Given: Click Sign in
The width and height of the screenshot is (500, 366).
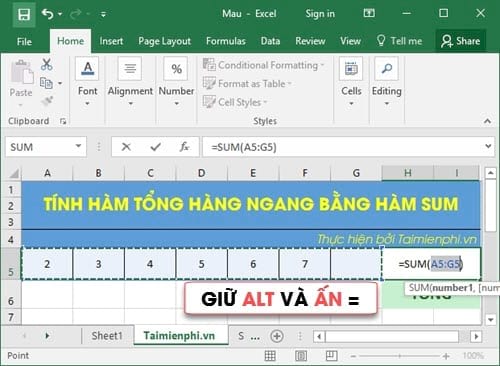Looking at the screenshot, I should coord(320,14).
